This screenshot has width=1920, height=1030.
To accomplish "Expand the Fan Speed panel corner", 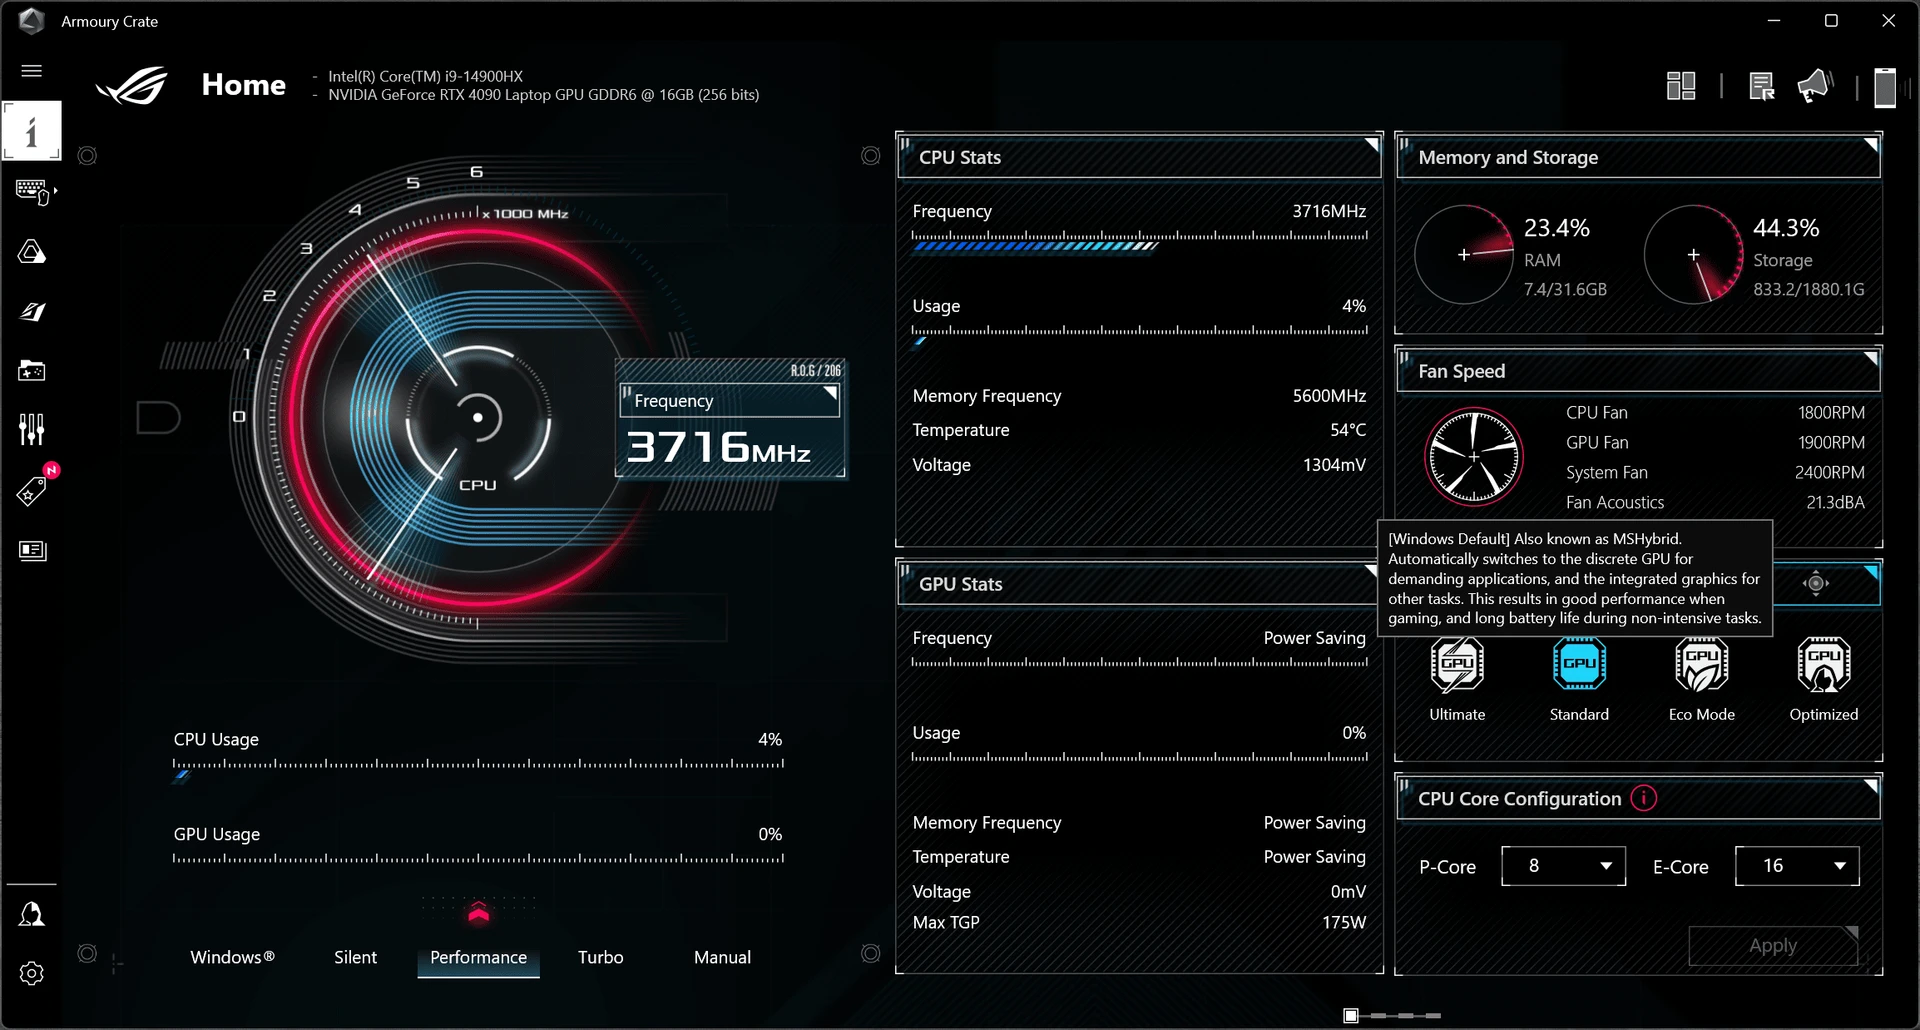I will click(1870, 359).
